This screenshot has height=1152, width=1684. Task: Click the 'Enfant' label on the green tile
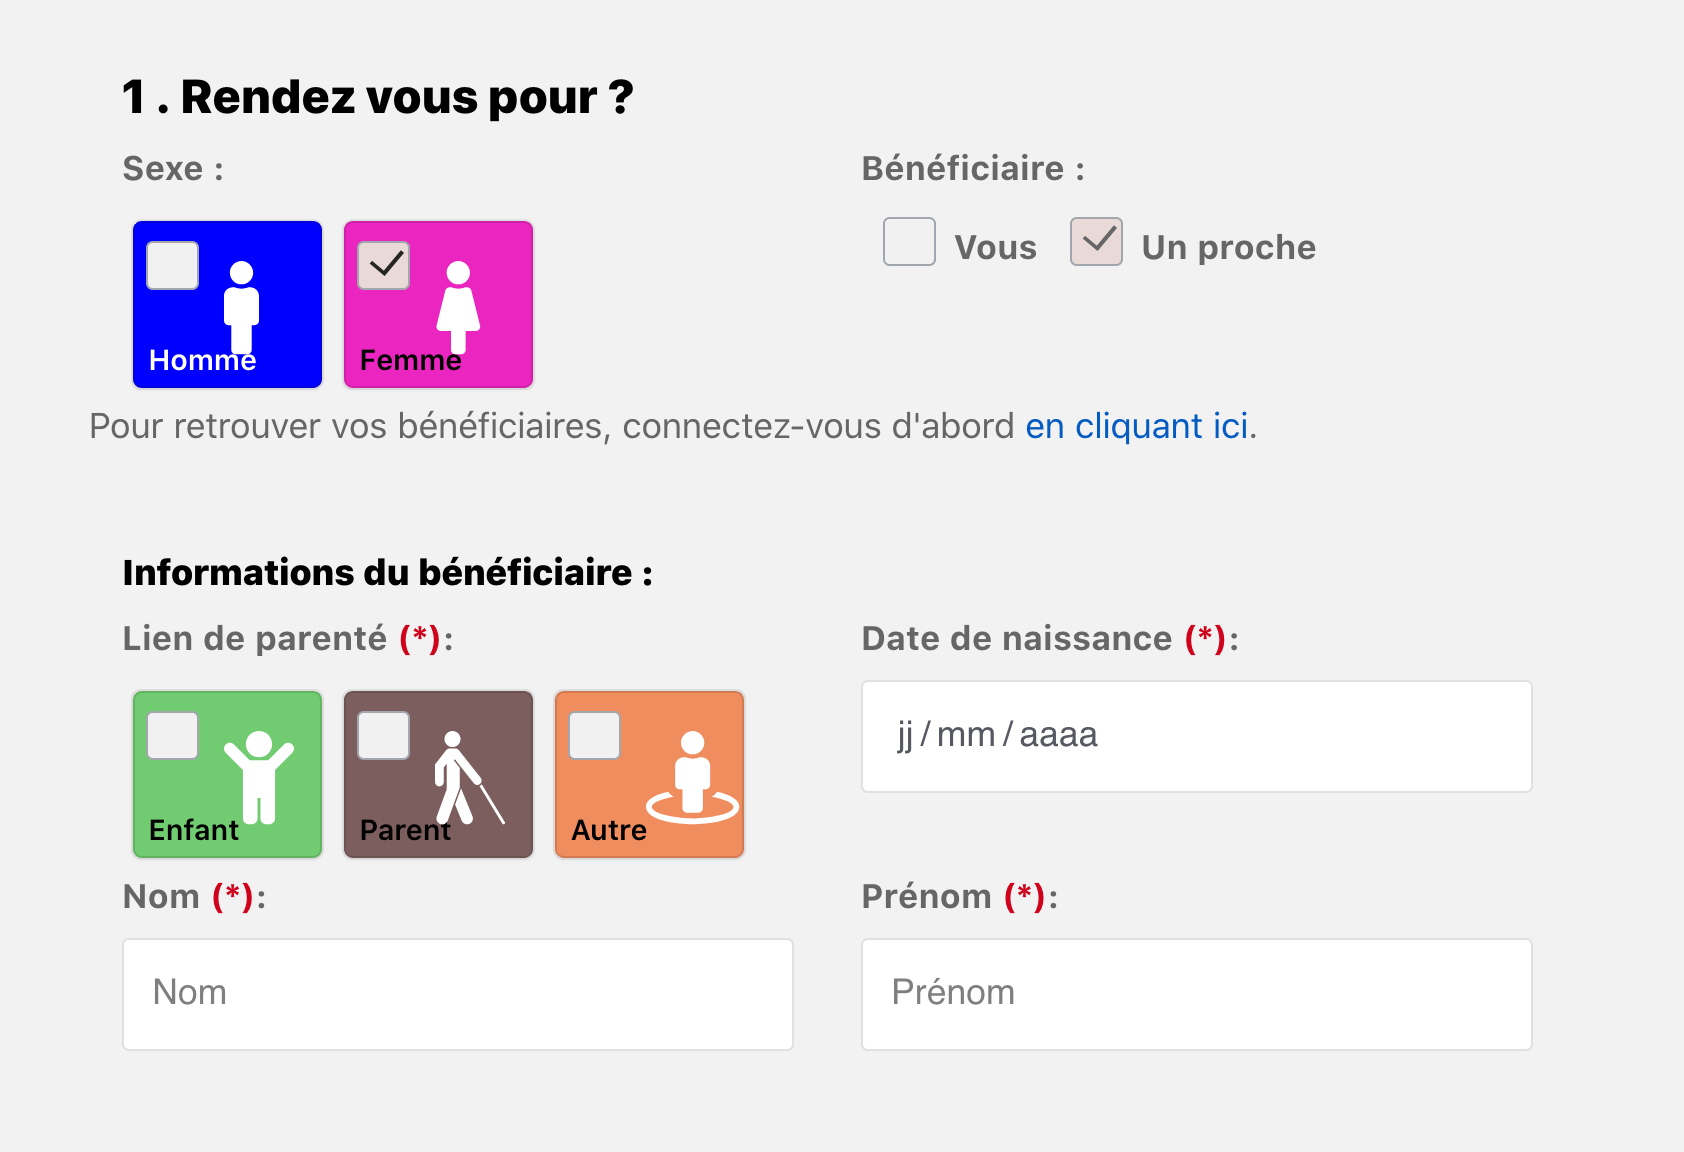(x=194, y=830)
